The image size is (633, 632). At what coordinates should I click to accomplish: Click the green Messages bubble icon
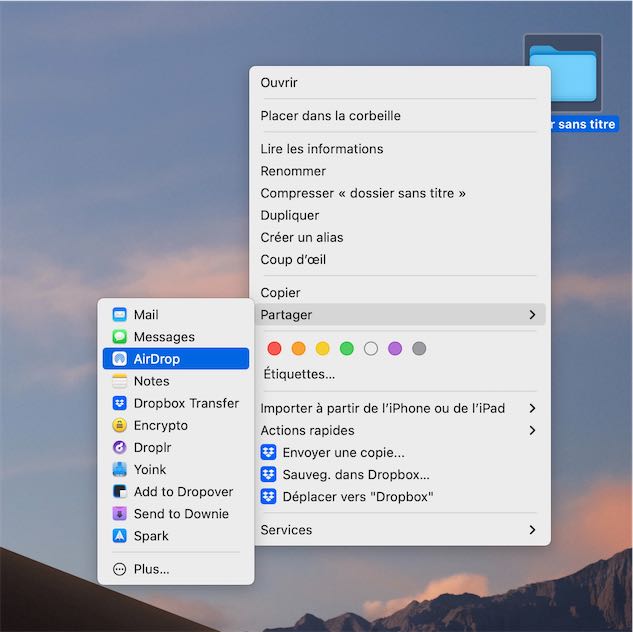(x=119, y=337)
